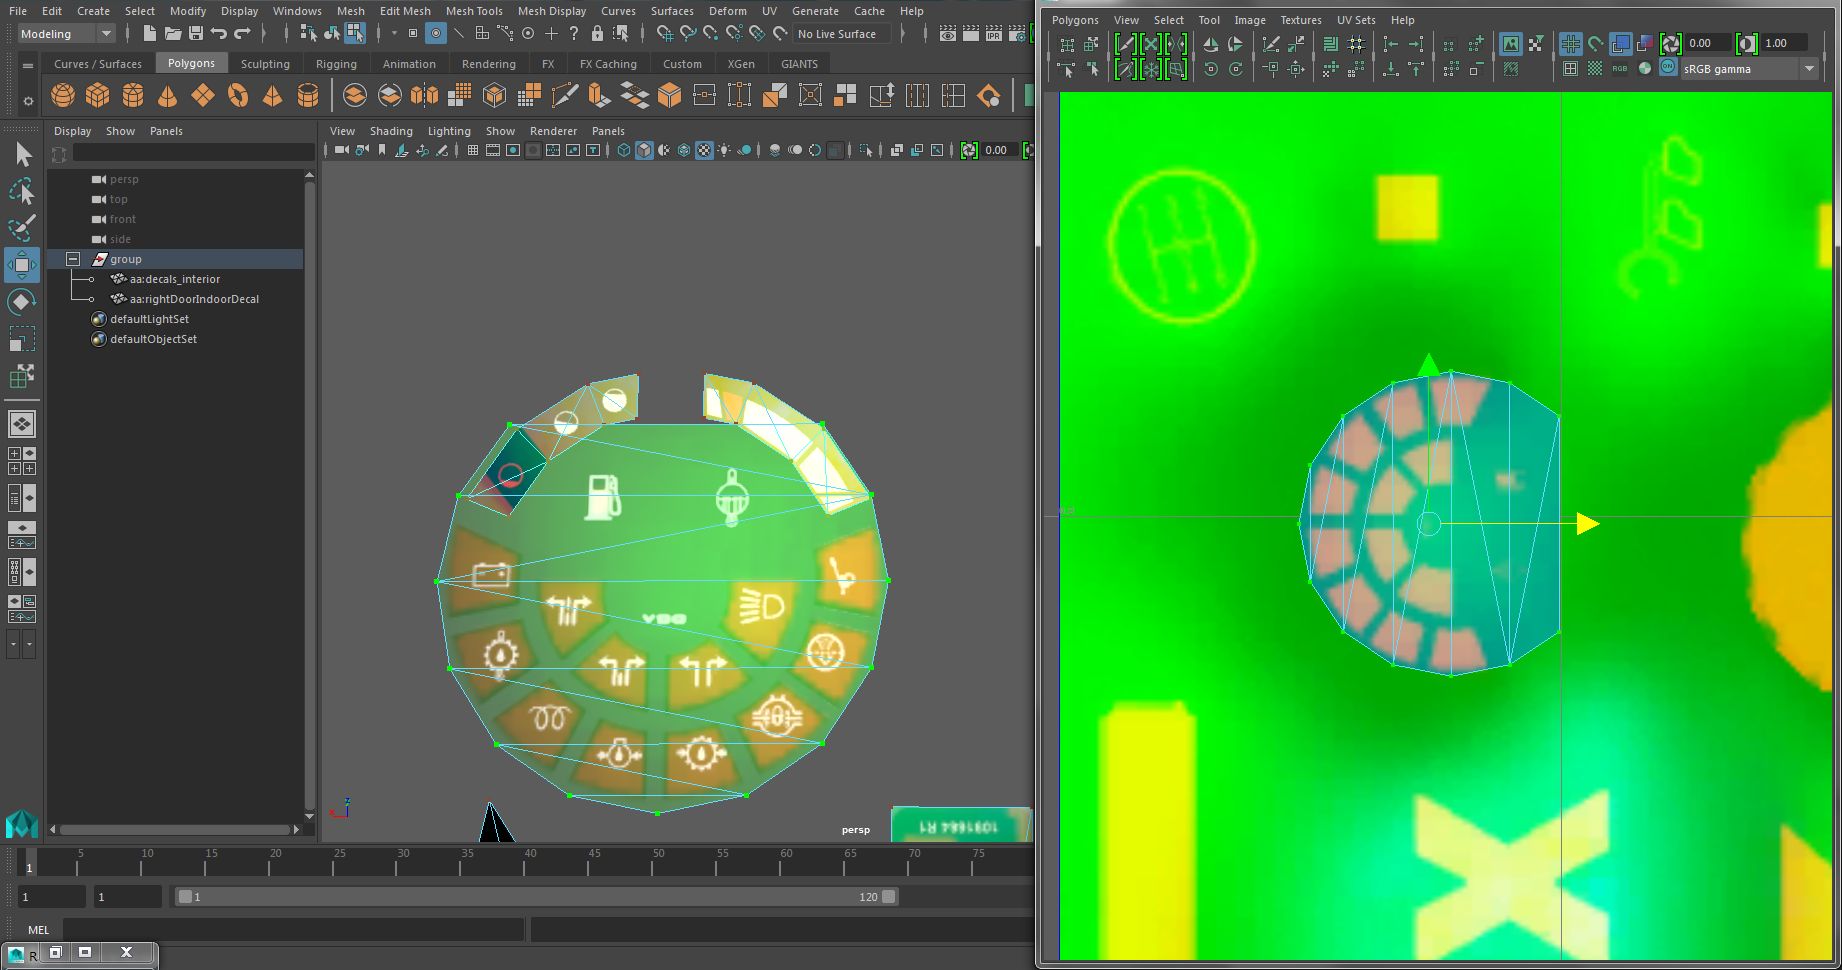Toggle the color management ON button
The image size is (1842, 970).
(1668, 68)
